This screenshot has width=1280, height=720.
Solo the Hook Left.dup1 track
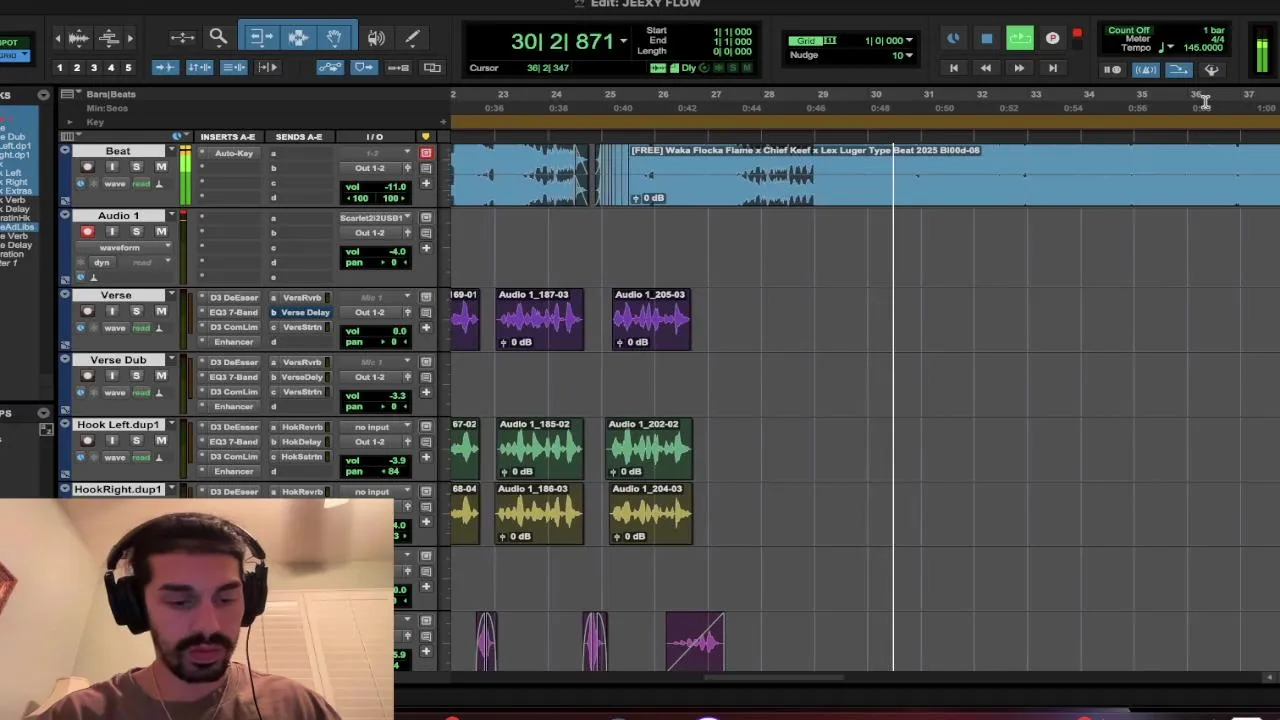pyautogui.click(x=136, y=441)
